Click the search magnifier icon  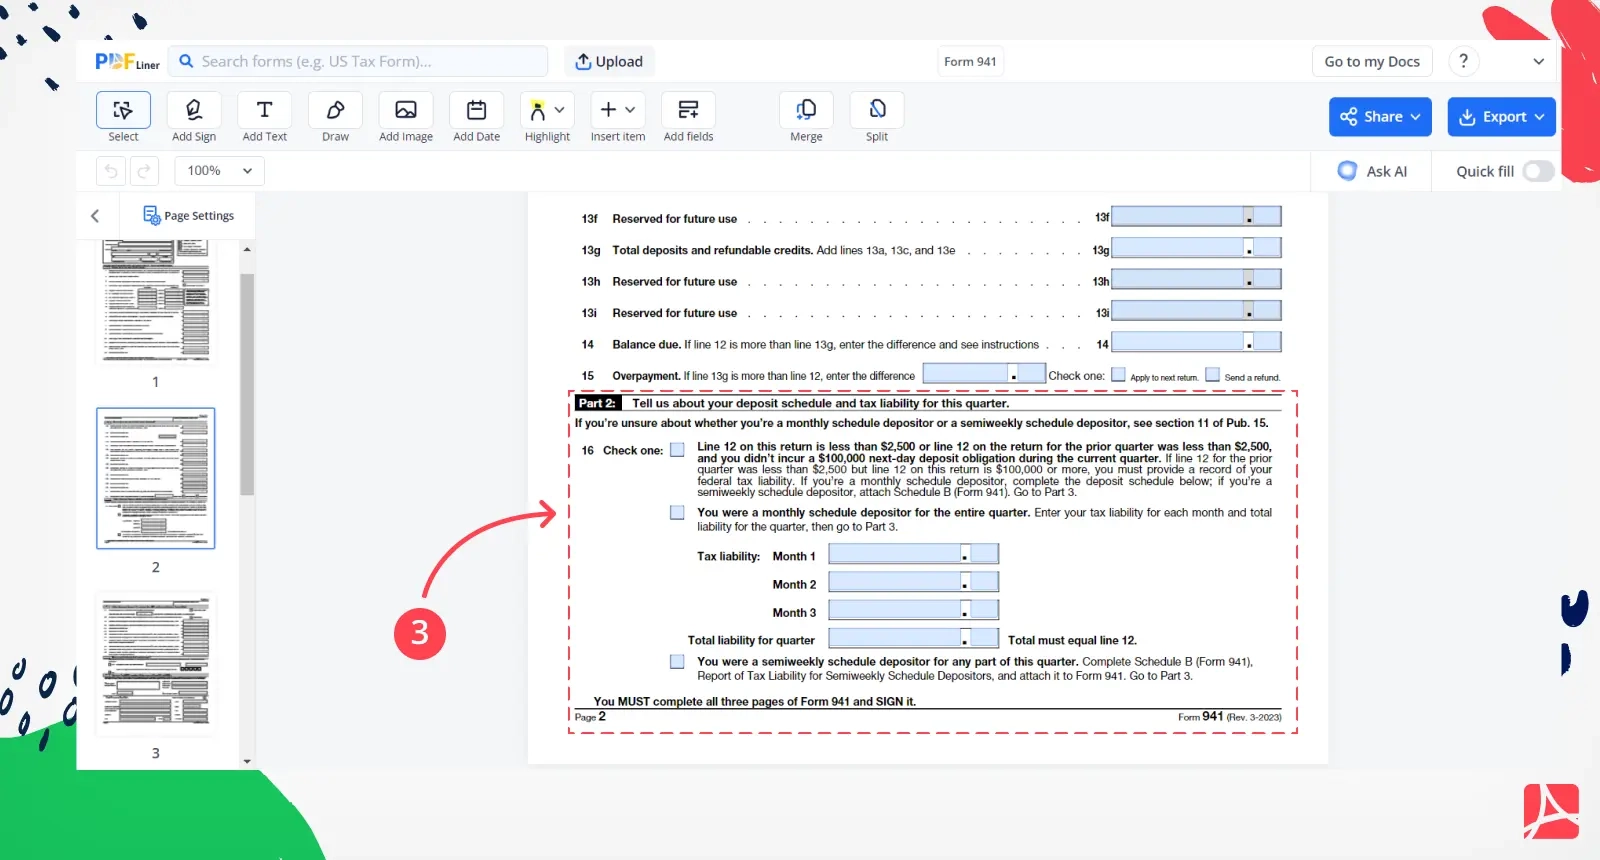[186, 61]
